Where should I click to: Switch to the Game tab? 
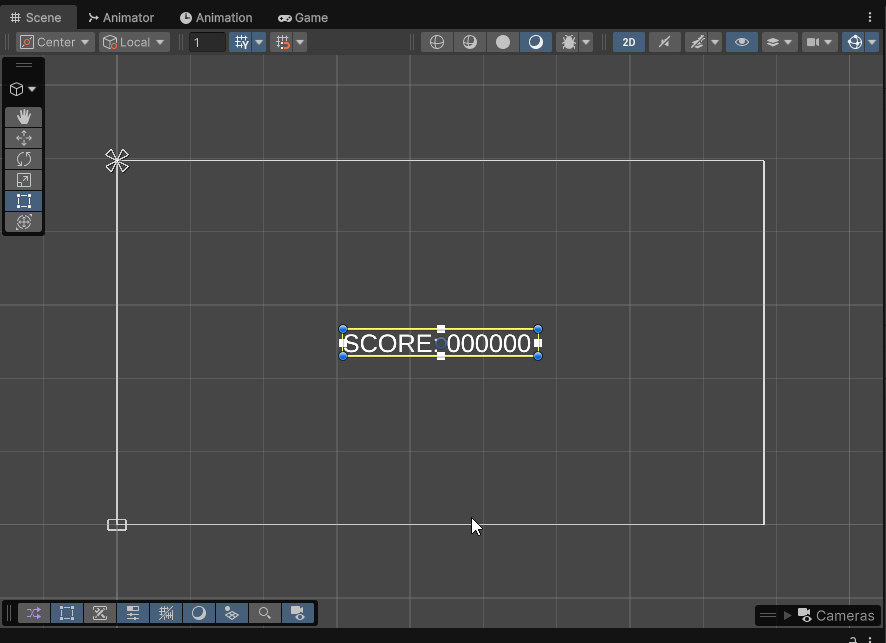coord(303,18)
